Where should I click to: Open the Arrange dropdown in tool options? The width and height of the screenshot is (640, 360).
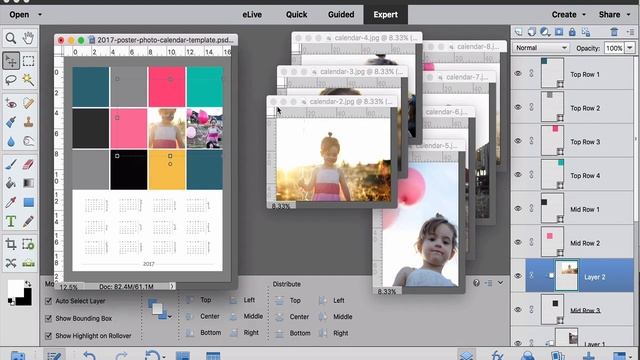159,309
